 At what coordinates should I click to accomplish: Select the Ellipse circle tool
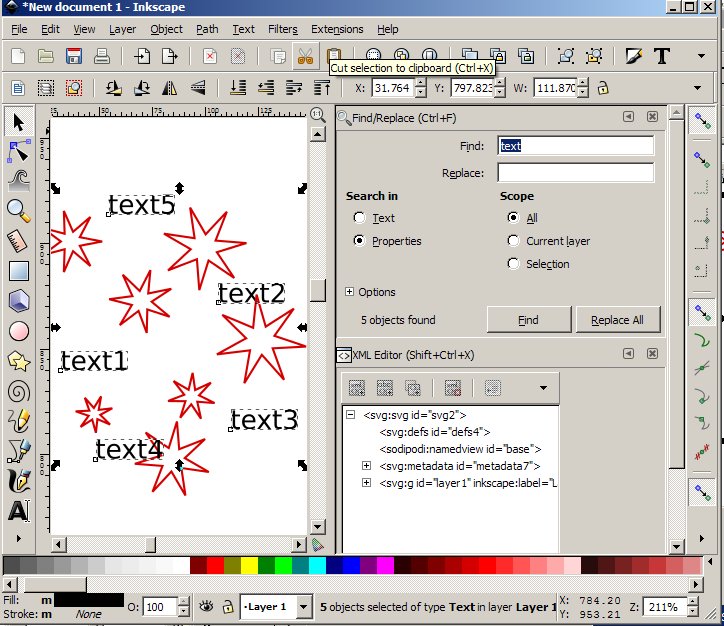18,331
